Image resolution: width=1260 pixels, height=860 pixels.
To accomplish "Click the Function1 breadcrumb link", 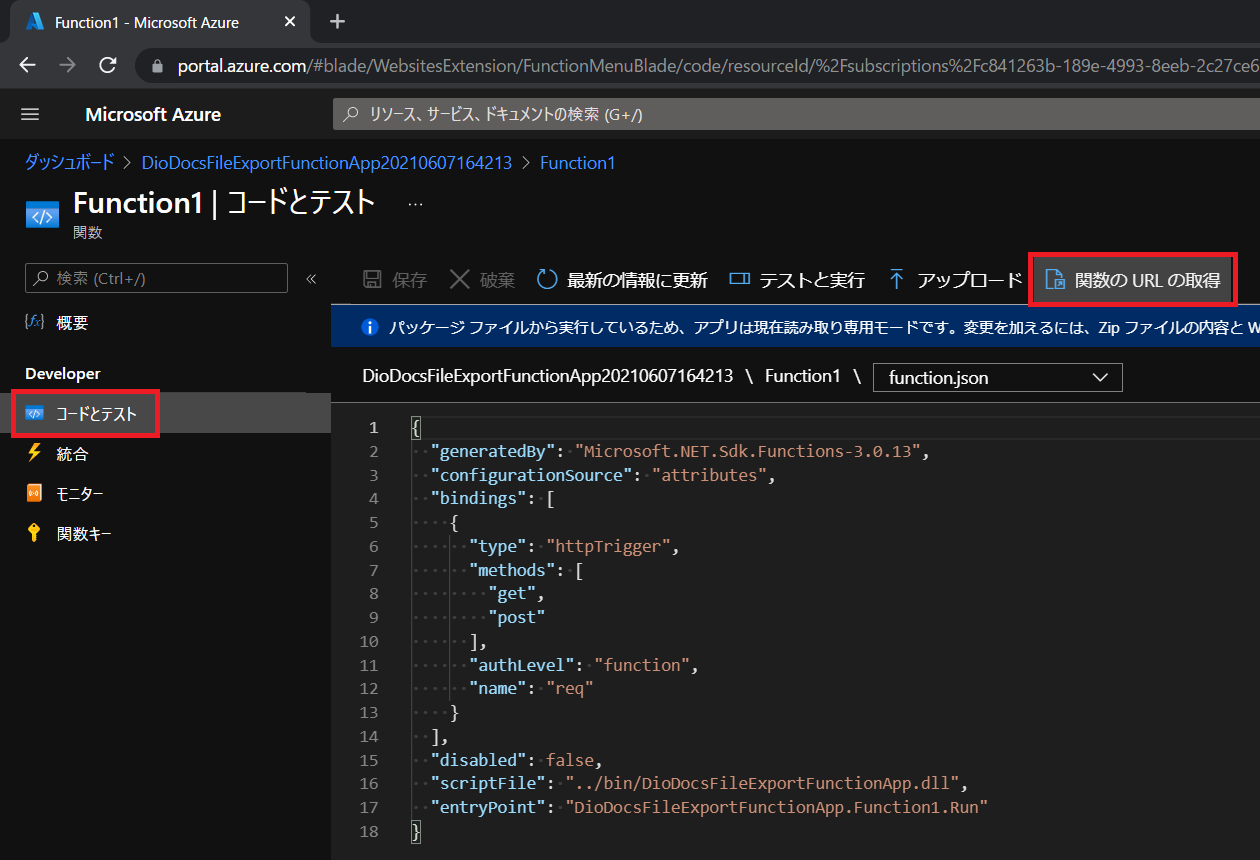I will 577,162.
